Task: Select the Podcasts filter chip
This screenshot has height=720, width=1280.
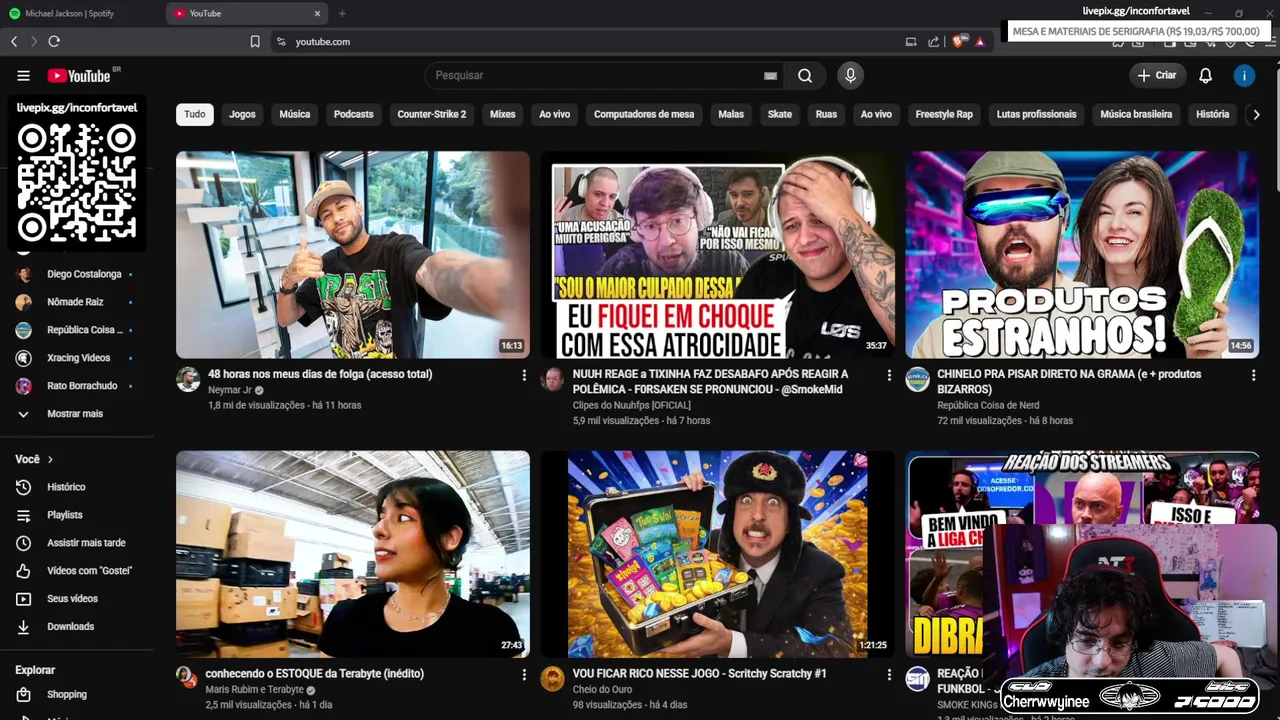Action: pyautogui.click(x=353, y=114)
